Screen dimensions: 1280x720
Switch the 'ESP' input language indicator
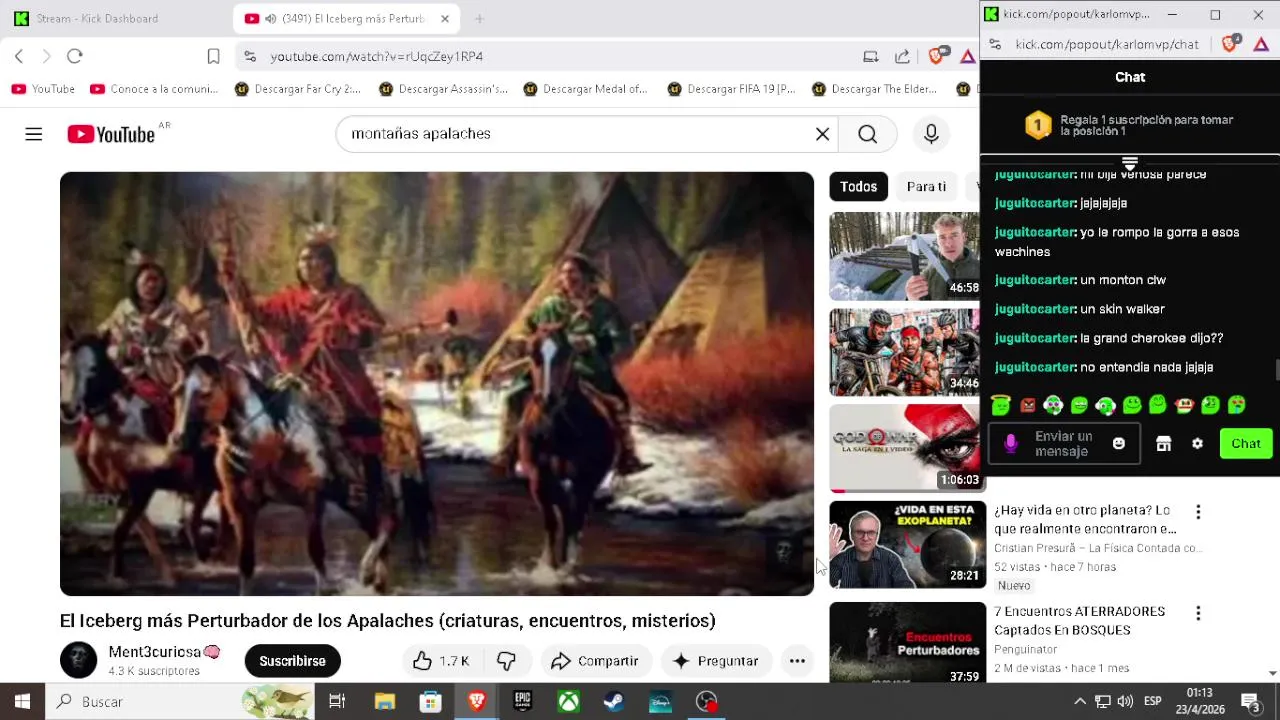click(1153, 702)
